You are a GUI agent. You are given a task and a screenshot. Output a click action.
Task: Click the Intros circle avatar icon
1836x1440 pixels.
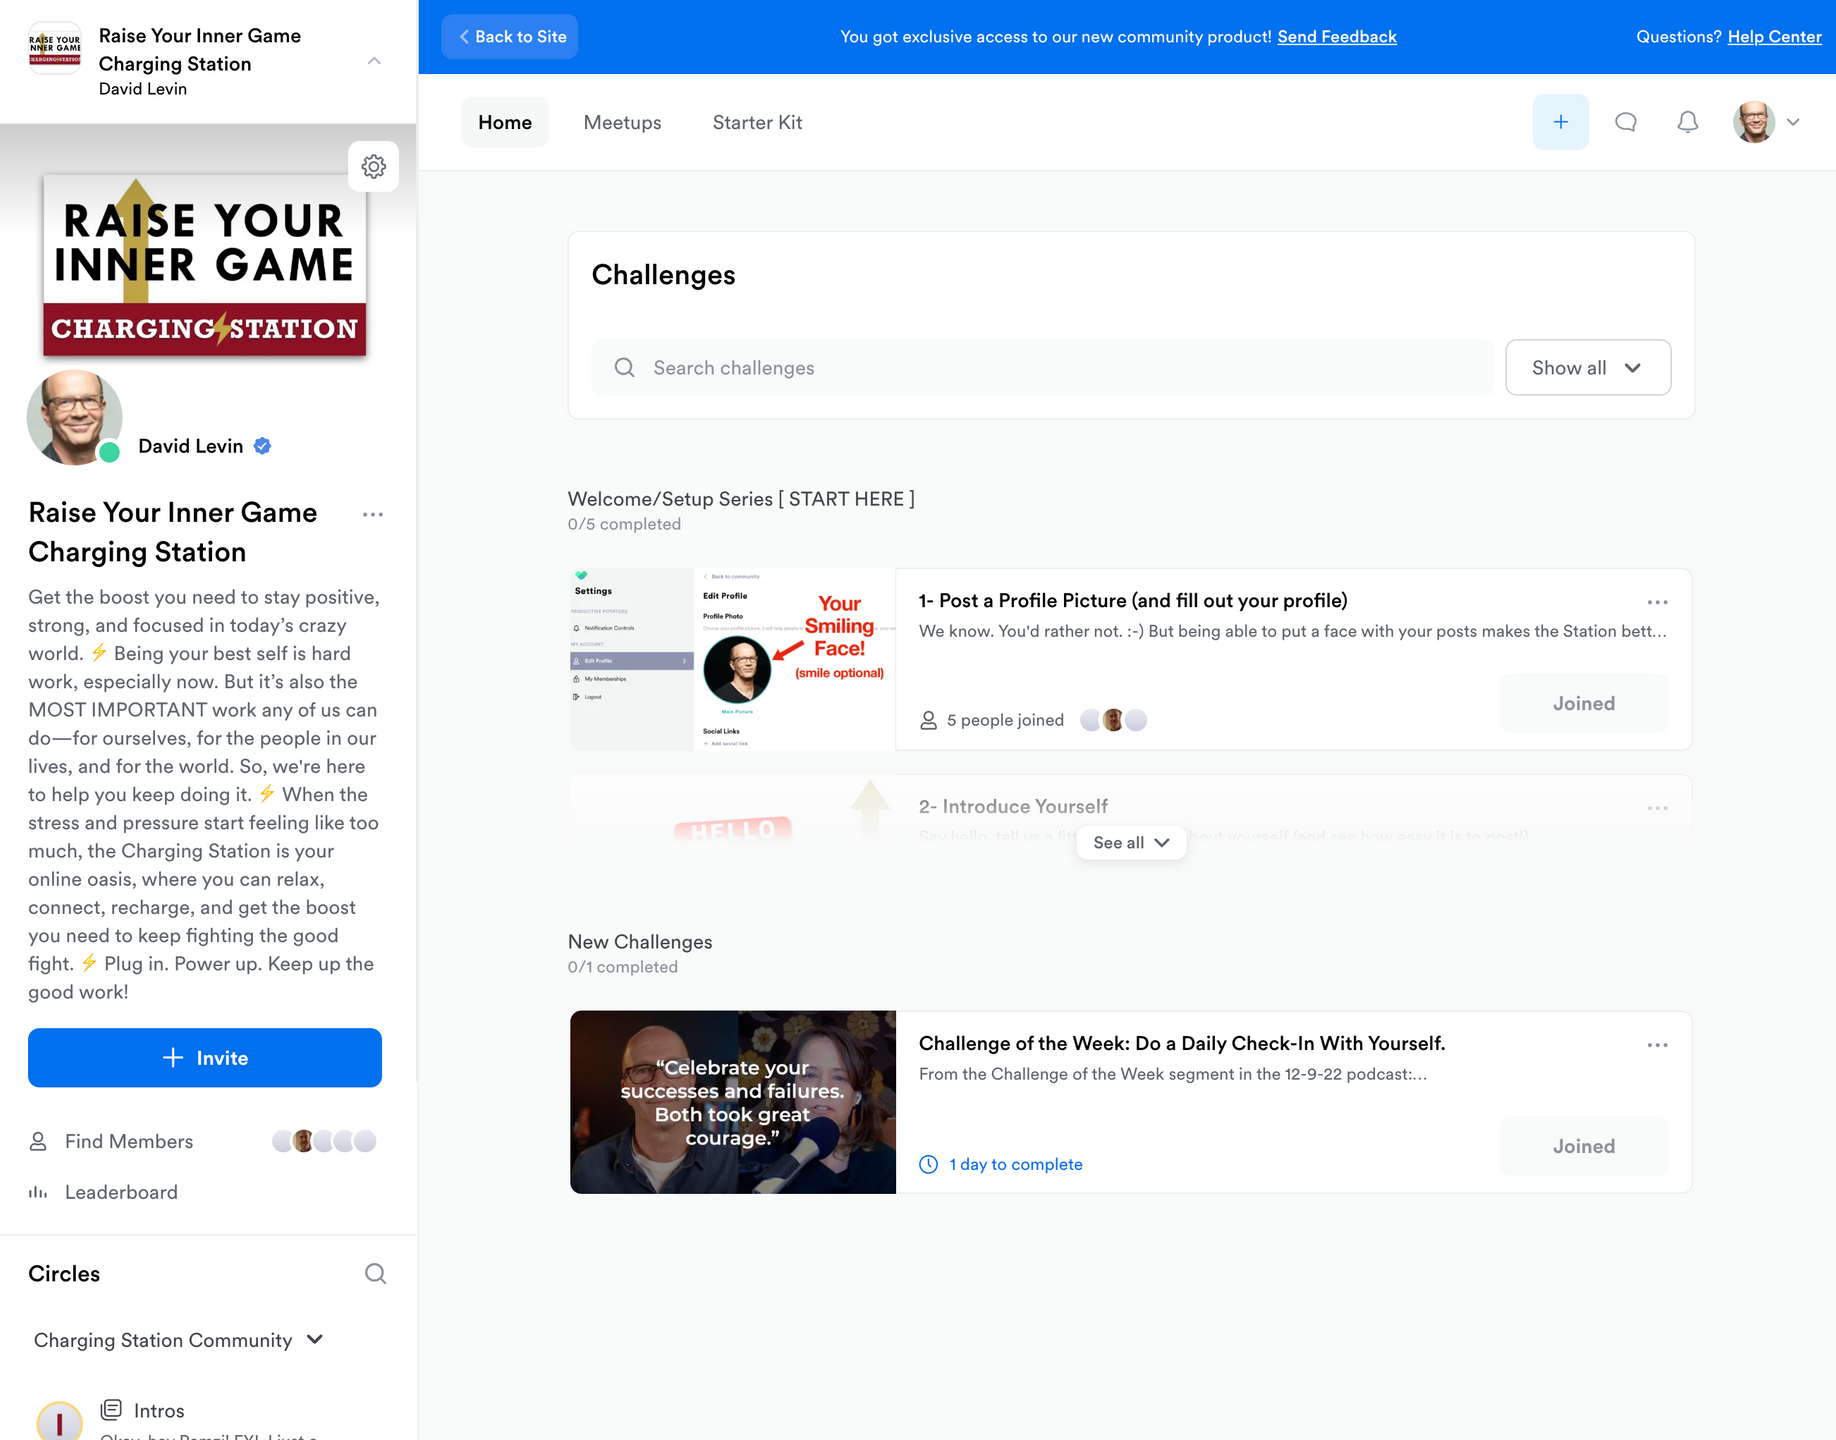[x=59, y=1420]
